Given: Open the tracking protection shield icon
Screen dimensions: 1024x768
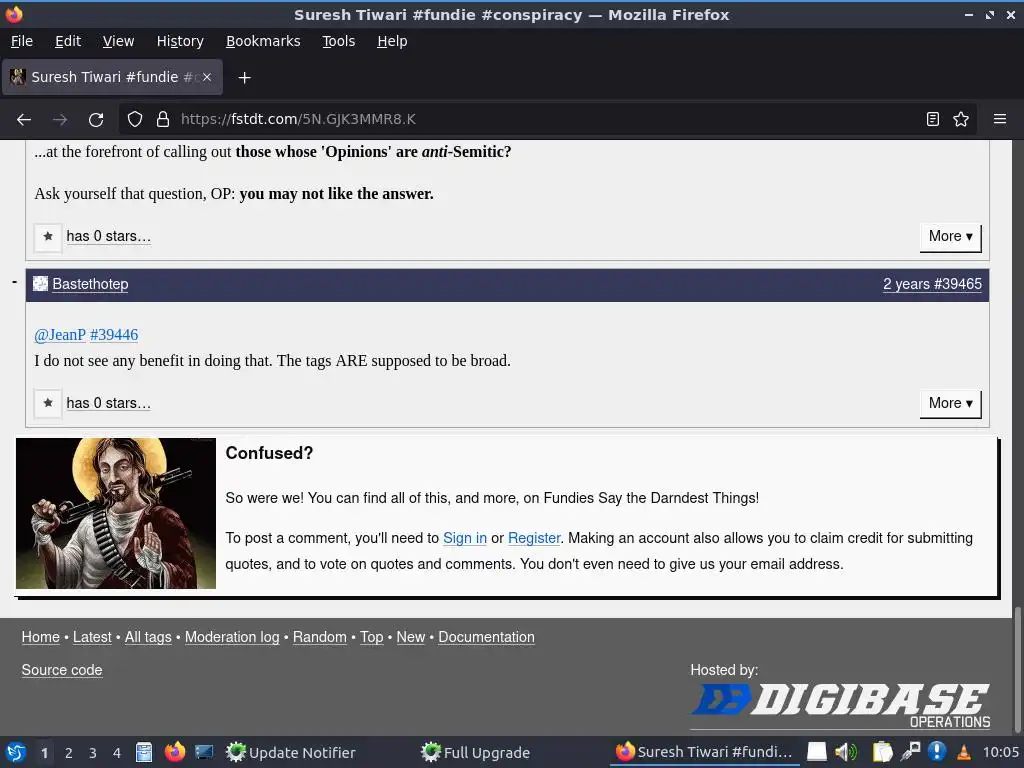Looking at the screenshot, I should click(x=135, y=119).
